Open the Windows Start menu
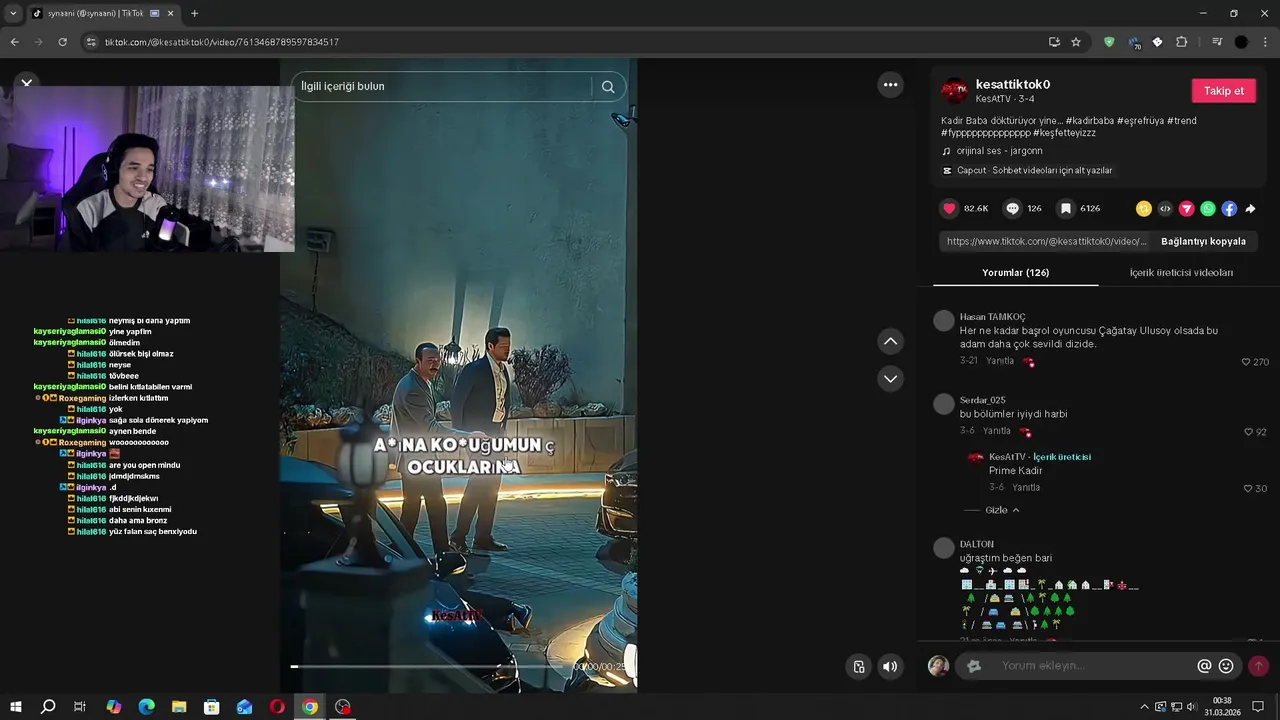 15,707
